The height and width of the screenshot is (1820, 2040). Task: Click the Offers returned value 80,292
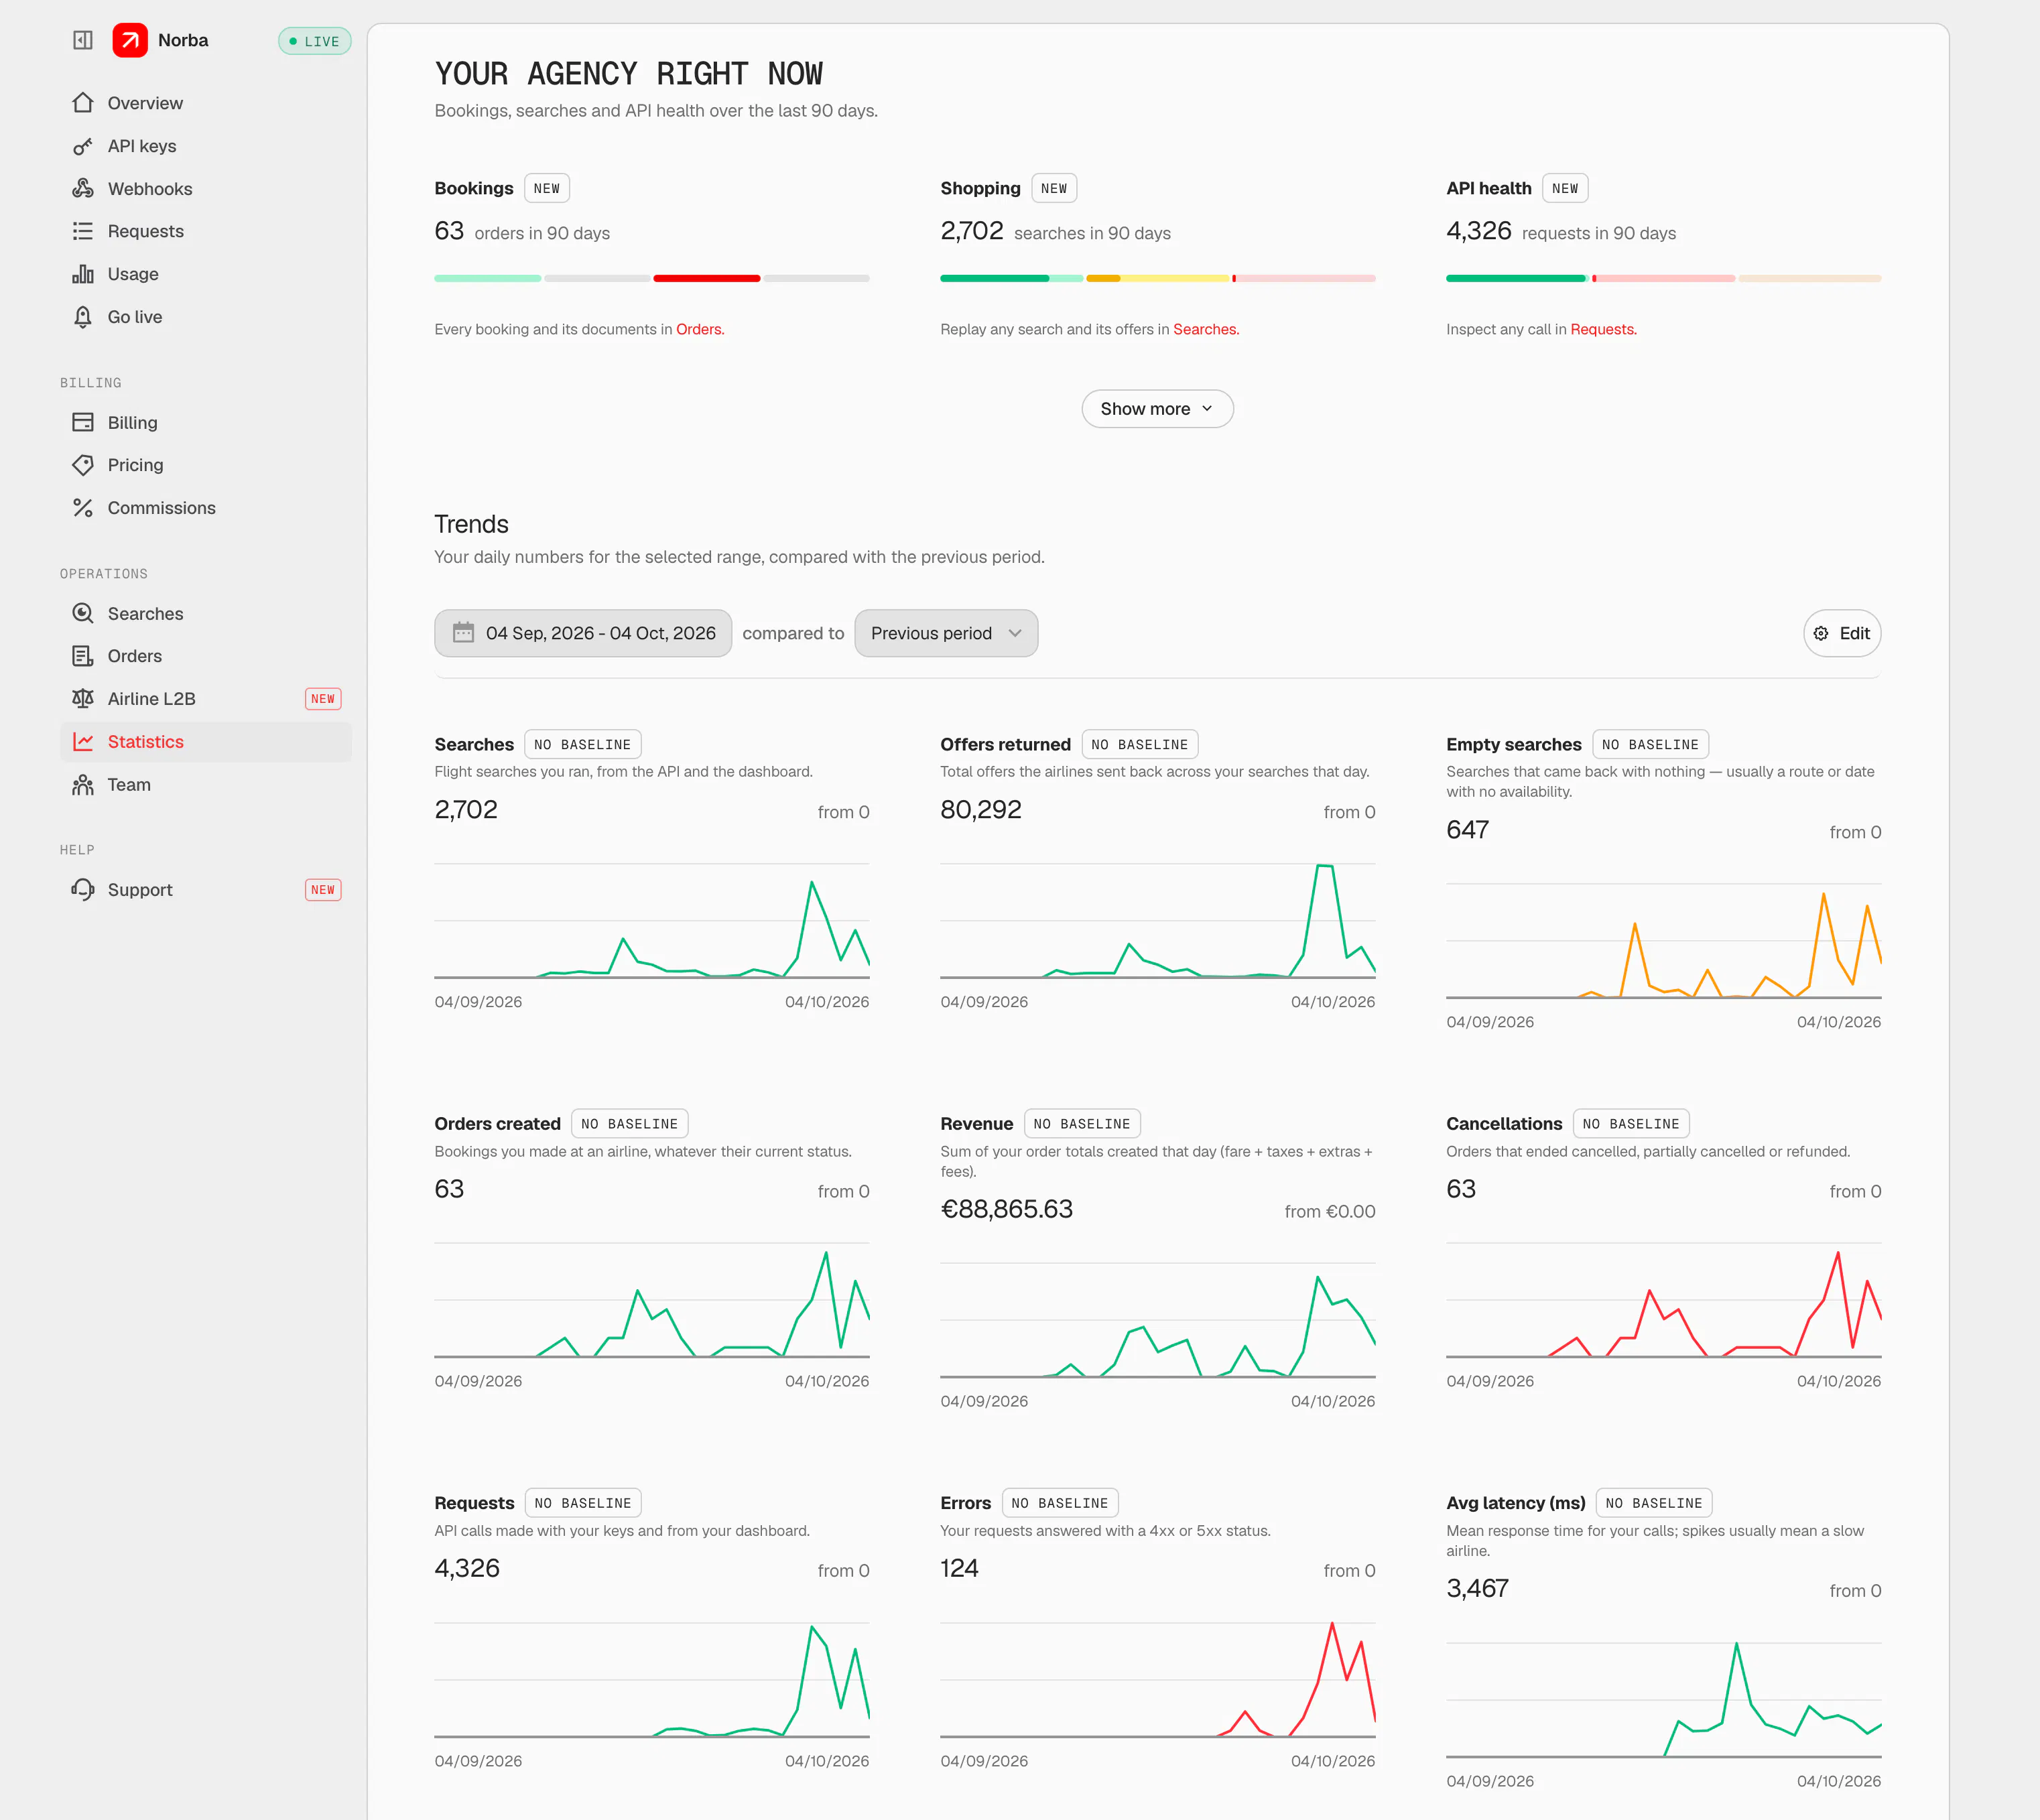tap(981, 809)
